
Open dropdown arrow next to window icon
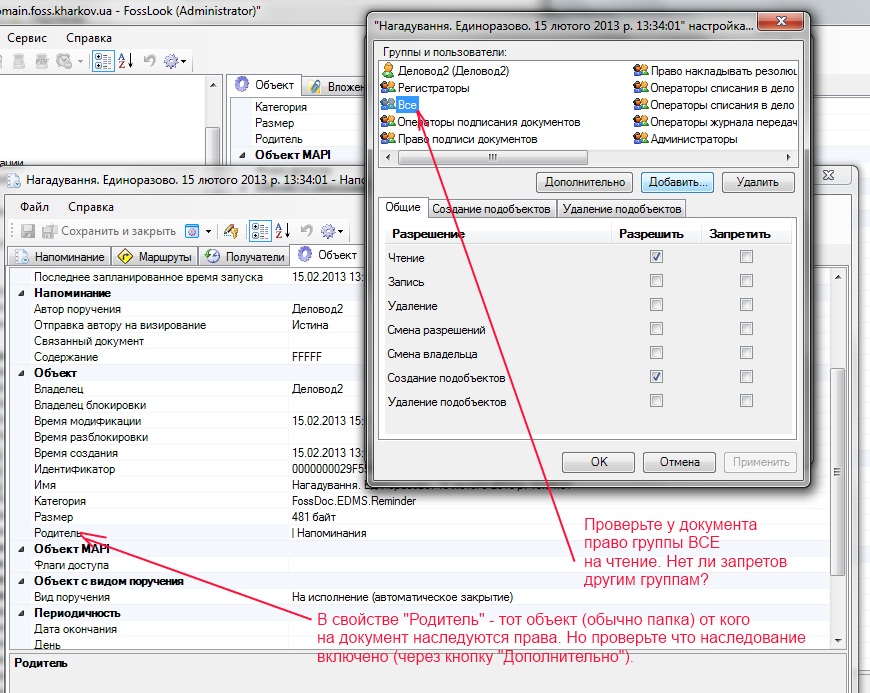coord(209,231)
